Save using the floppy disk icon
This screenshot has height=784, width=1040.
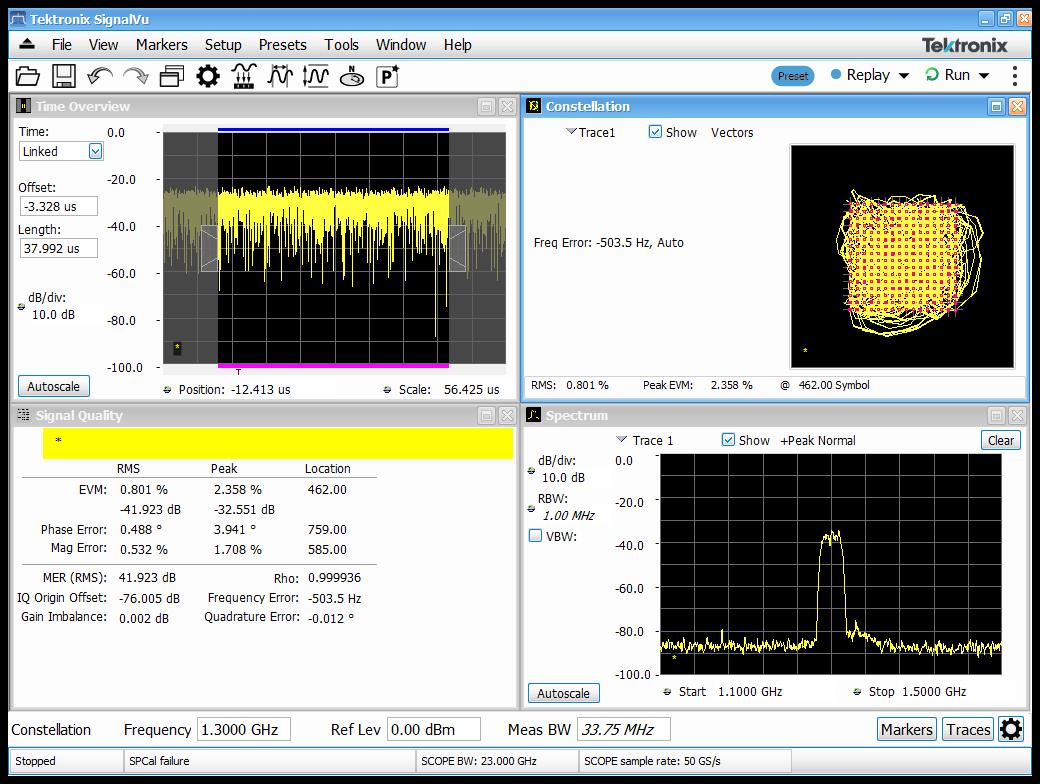click(64, 76)
